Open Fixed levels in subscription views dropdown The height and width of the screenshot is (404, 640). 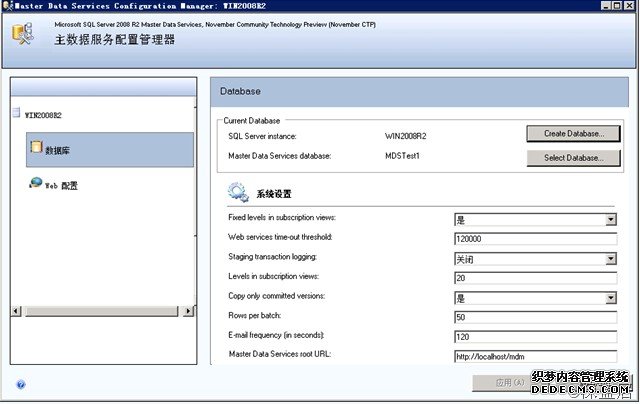[610, 220]
